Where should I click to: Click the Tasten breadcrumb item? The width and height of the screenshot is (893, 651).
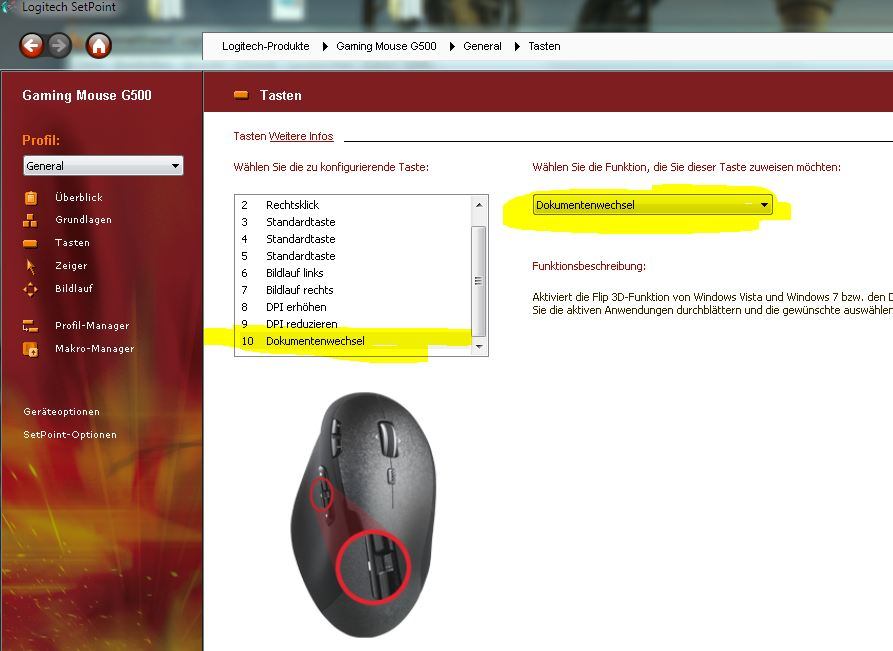click(x=544, y=46)
